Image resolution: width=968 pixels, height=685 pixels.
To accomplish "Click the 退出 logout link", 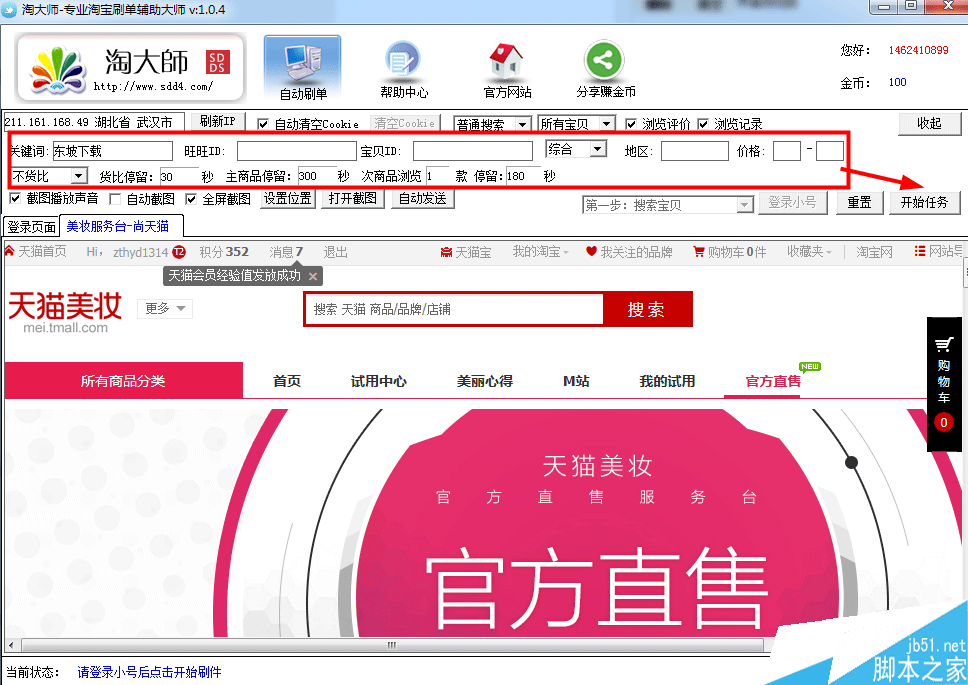I will pyautogui.click(x=336, y=252).
